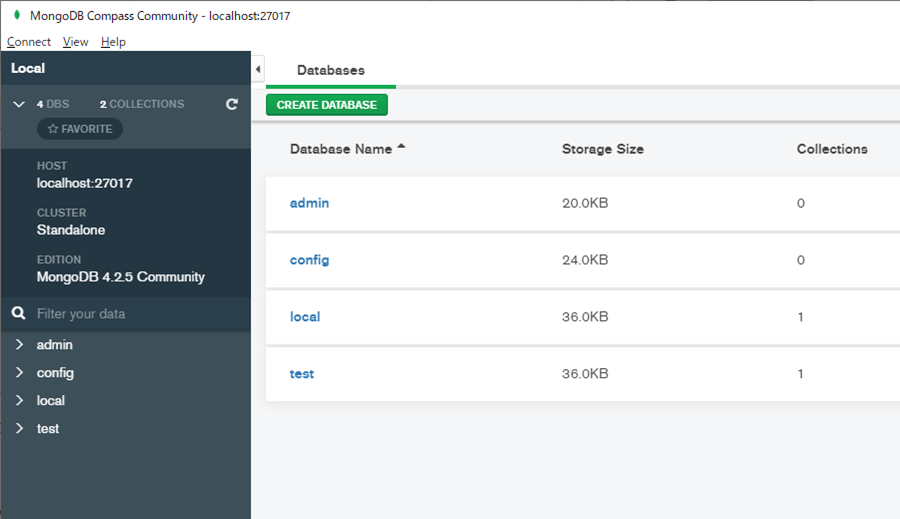
Task: Open the config database link in table
Action: pyautogui.click(x=309, y=260)
